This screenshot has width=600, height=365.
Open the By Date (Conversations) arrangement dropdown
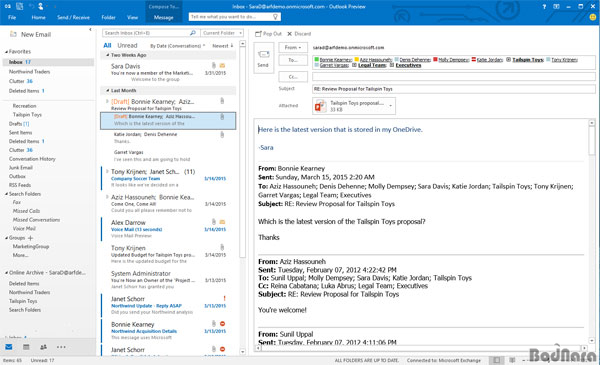tap(178, 46)
